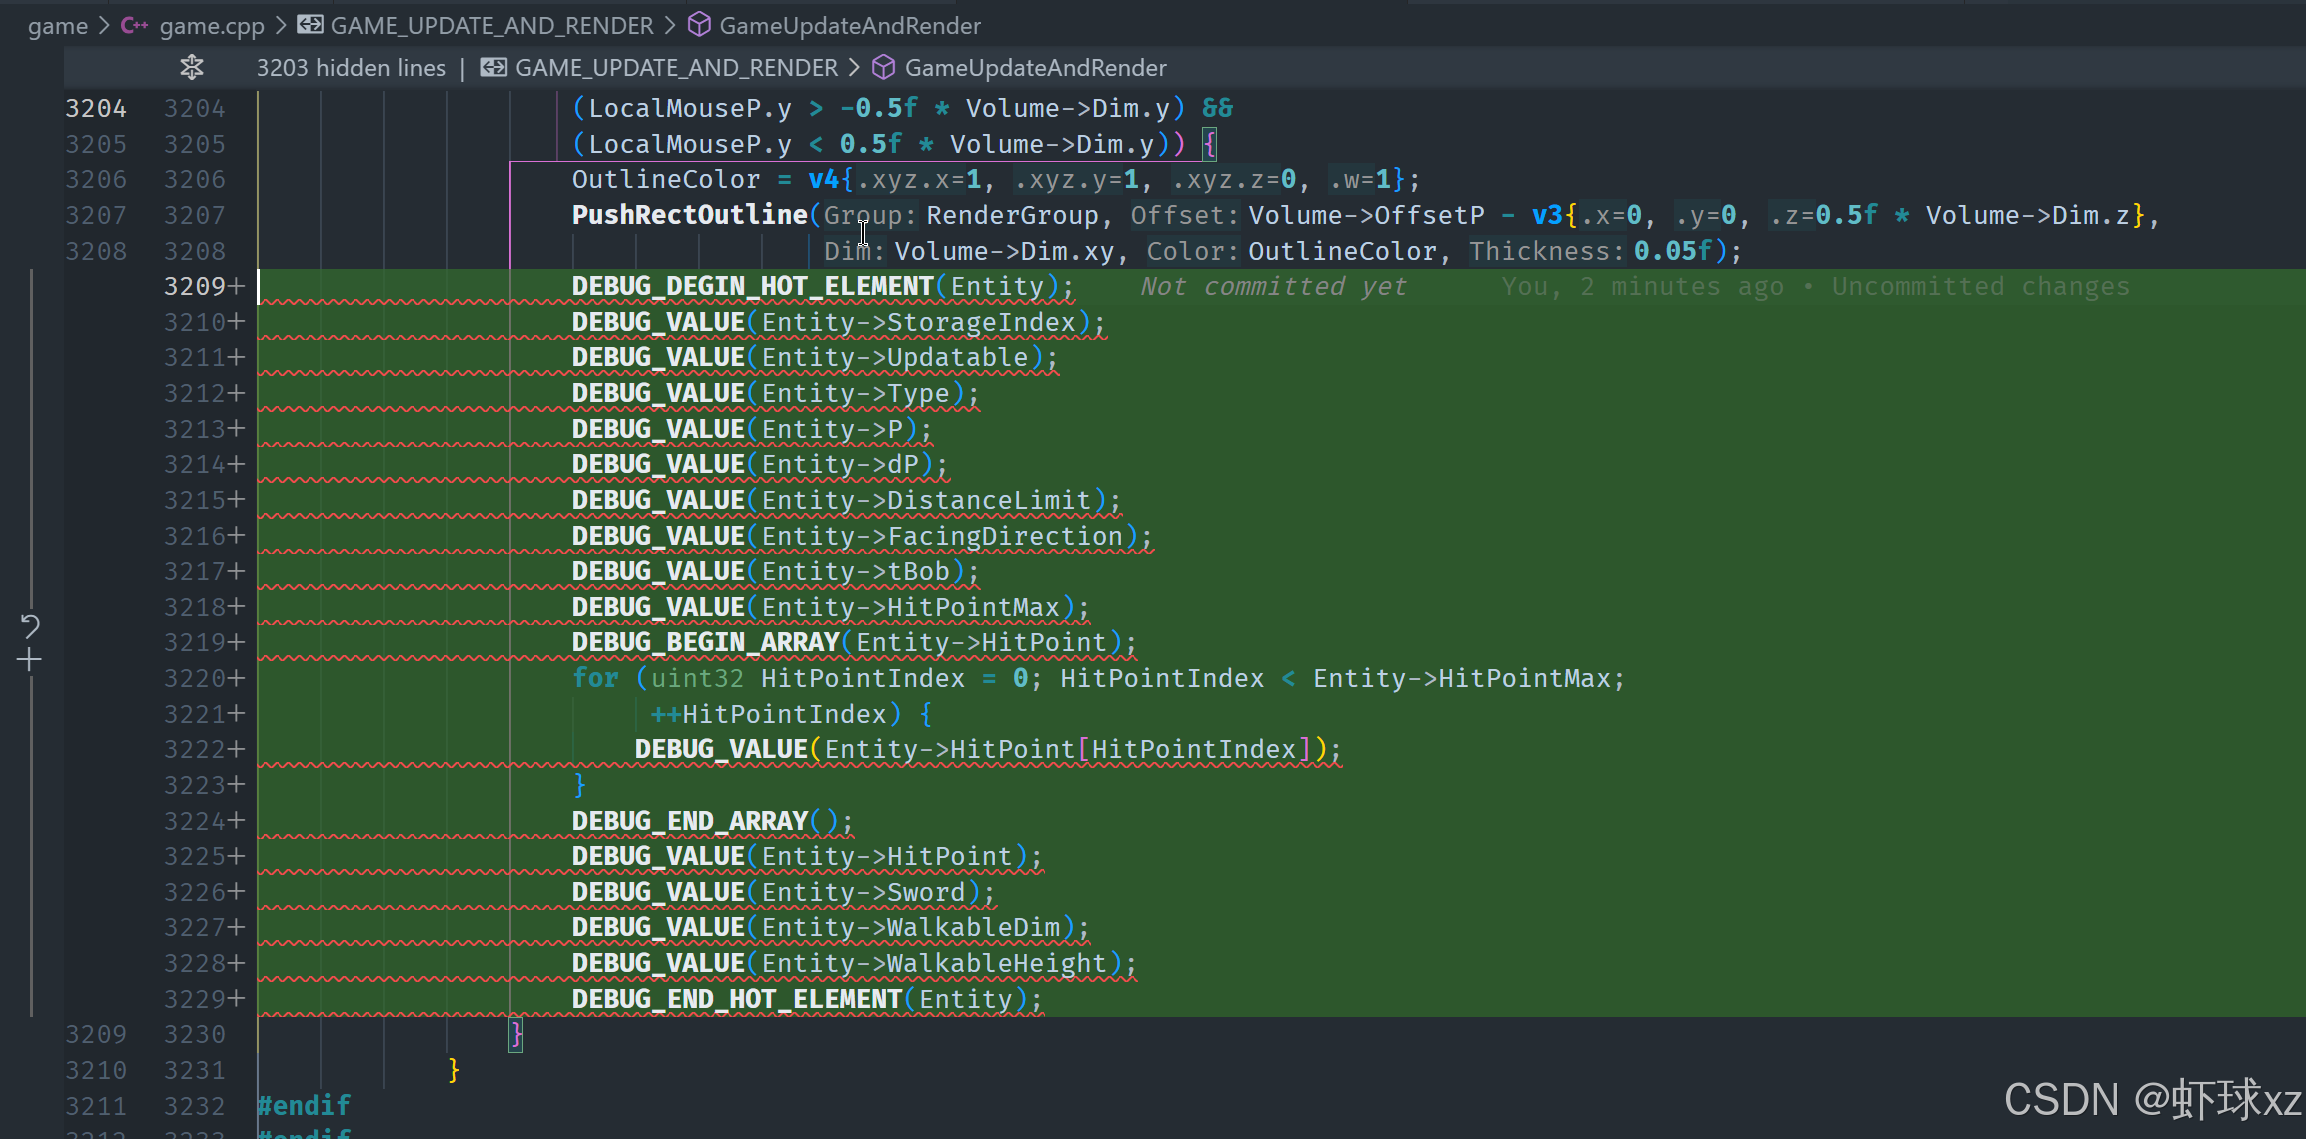Image resolution: width=2306 pixels, height=1139 pixels.
Task: Click the purple cube icon in the top breadcrumb
Action: 699,25
